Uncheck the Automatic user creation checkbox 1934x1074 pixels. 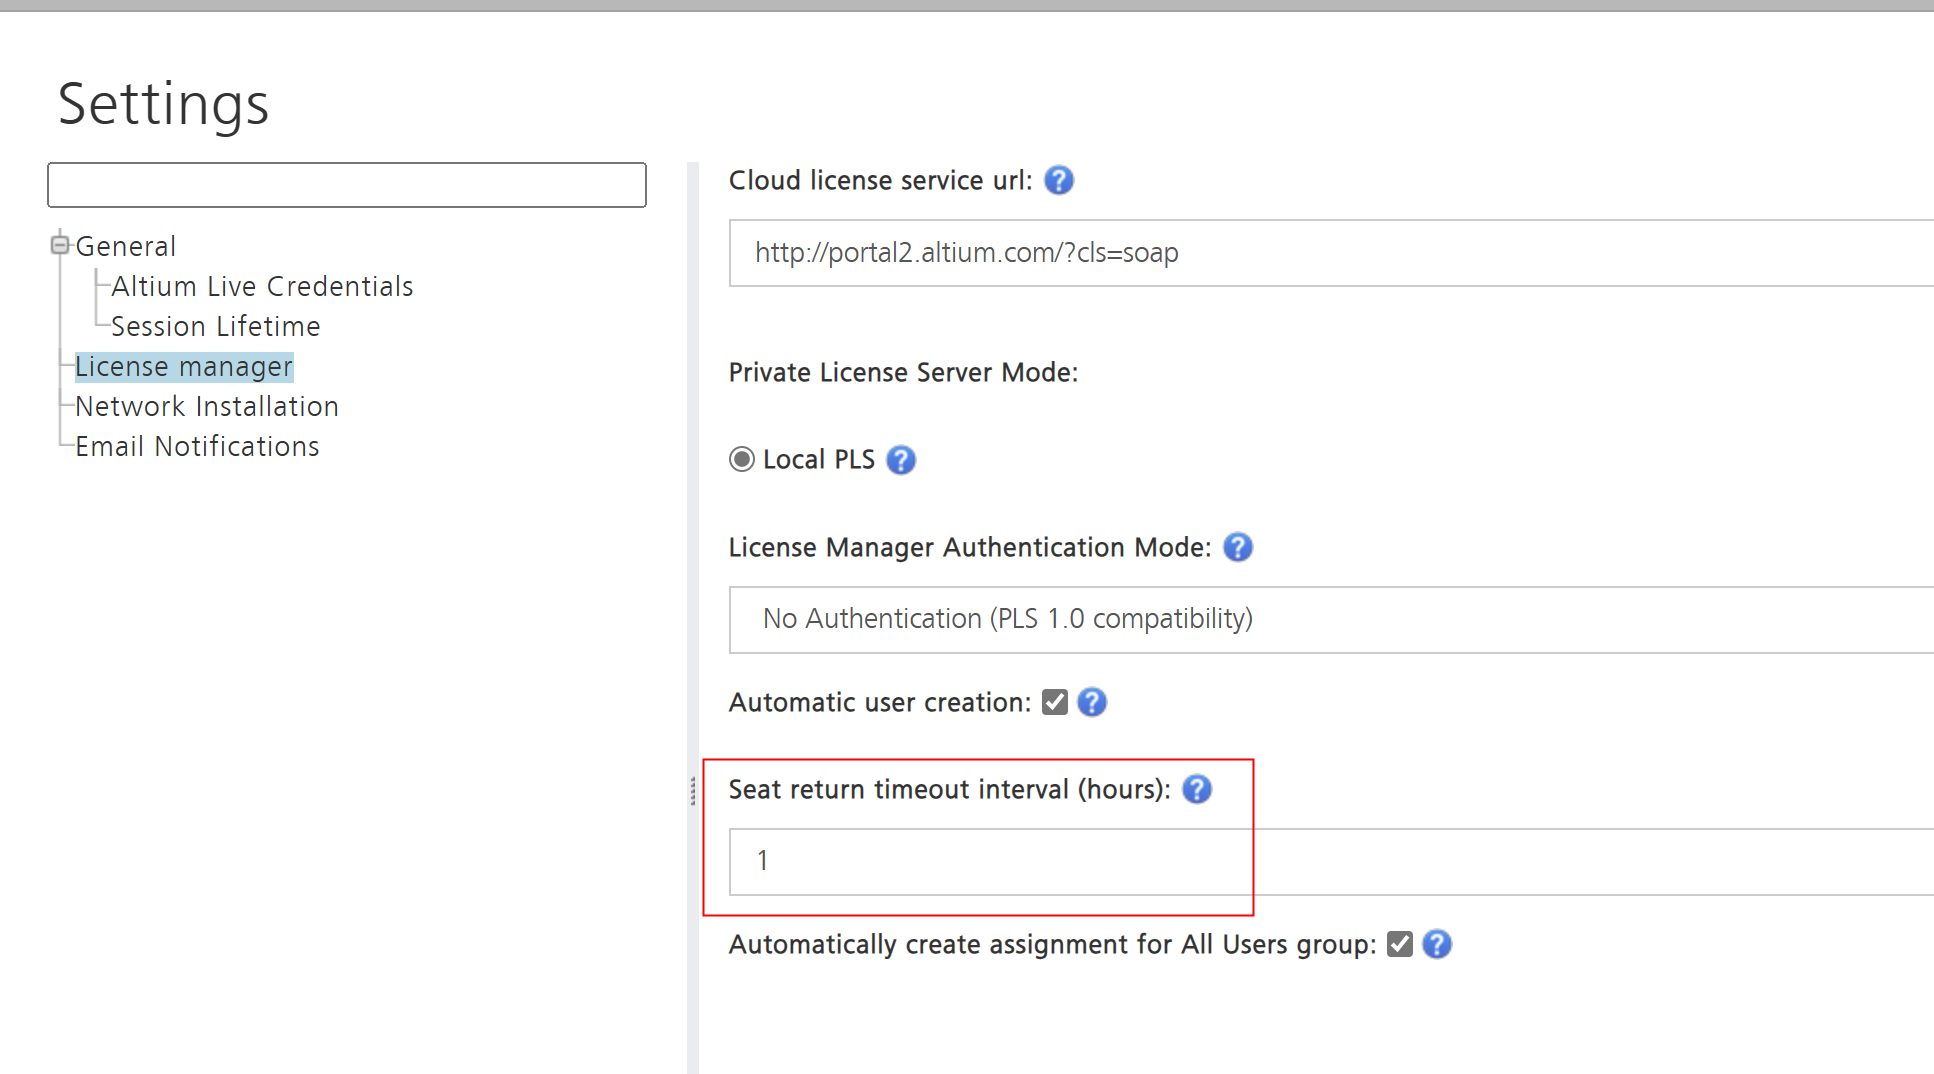[x=1054, y=703]
